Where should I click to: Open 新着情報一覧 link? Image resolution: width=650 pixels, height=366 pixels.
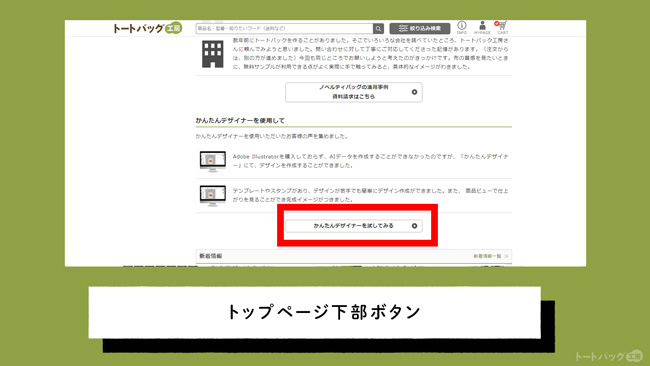pyautogui.click(x=490, y=256)
